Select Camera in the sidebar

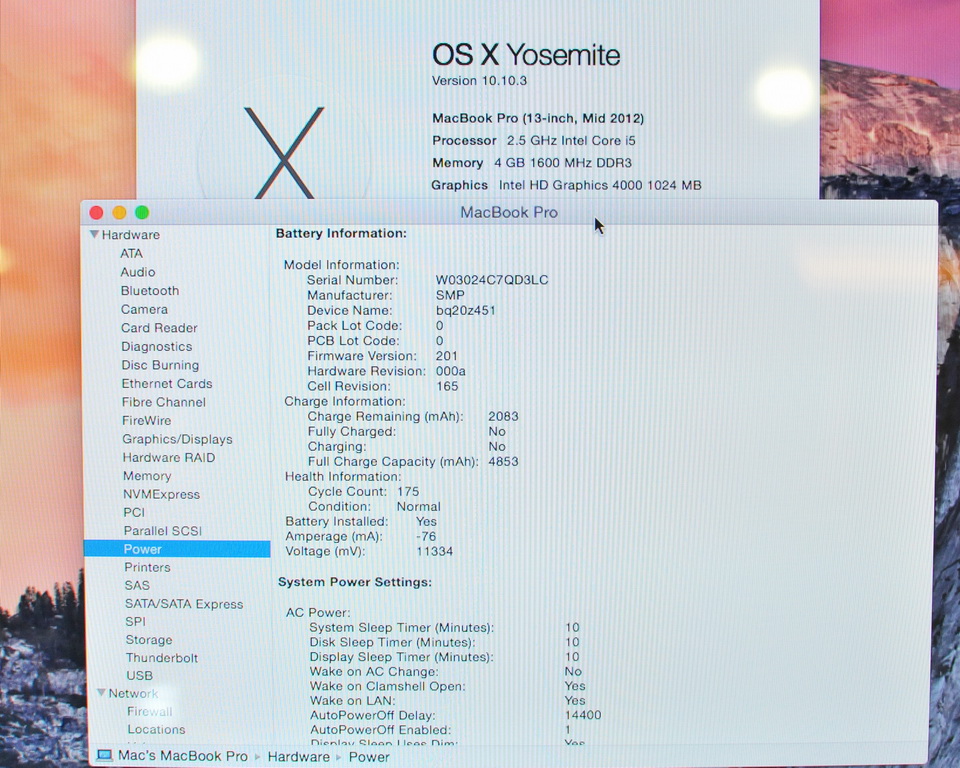tap(144, 309)
